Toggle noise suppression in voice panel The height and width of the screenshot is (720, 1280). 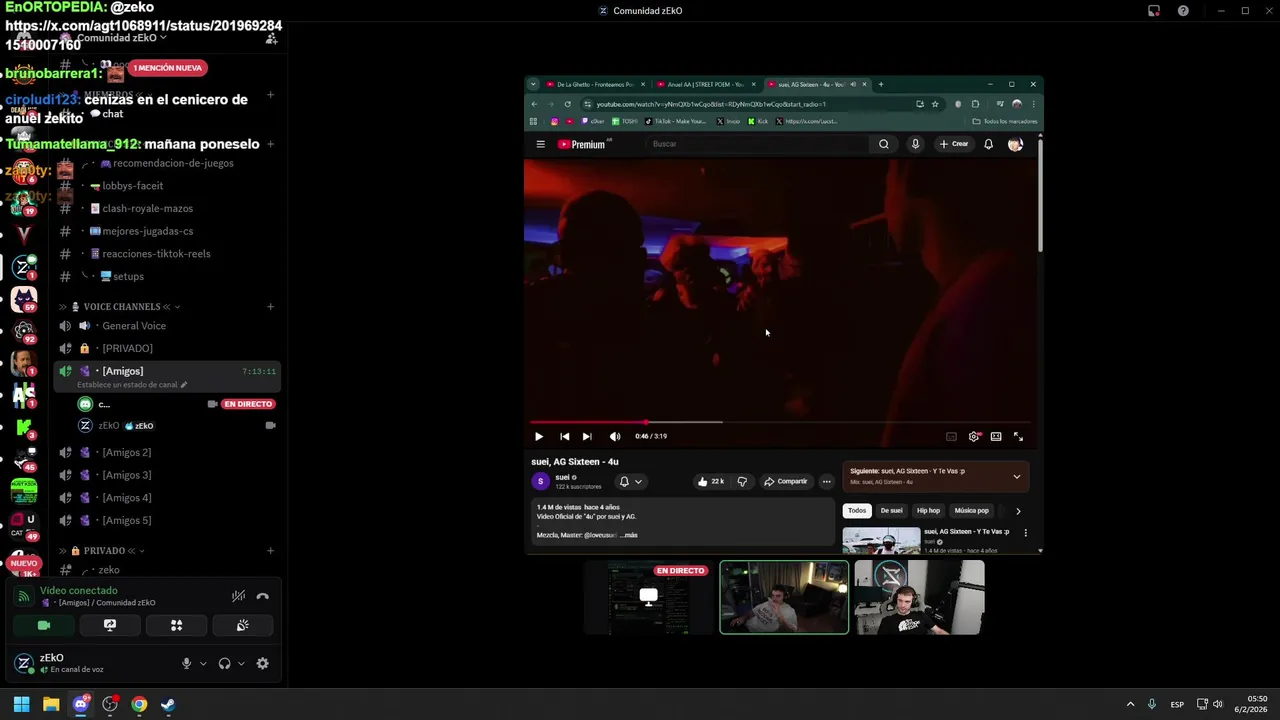click(x=238, y=596)
